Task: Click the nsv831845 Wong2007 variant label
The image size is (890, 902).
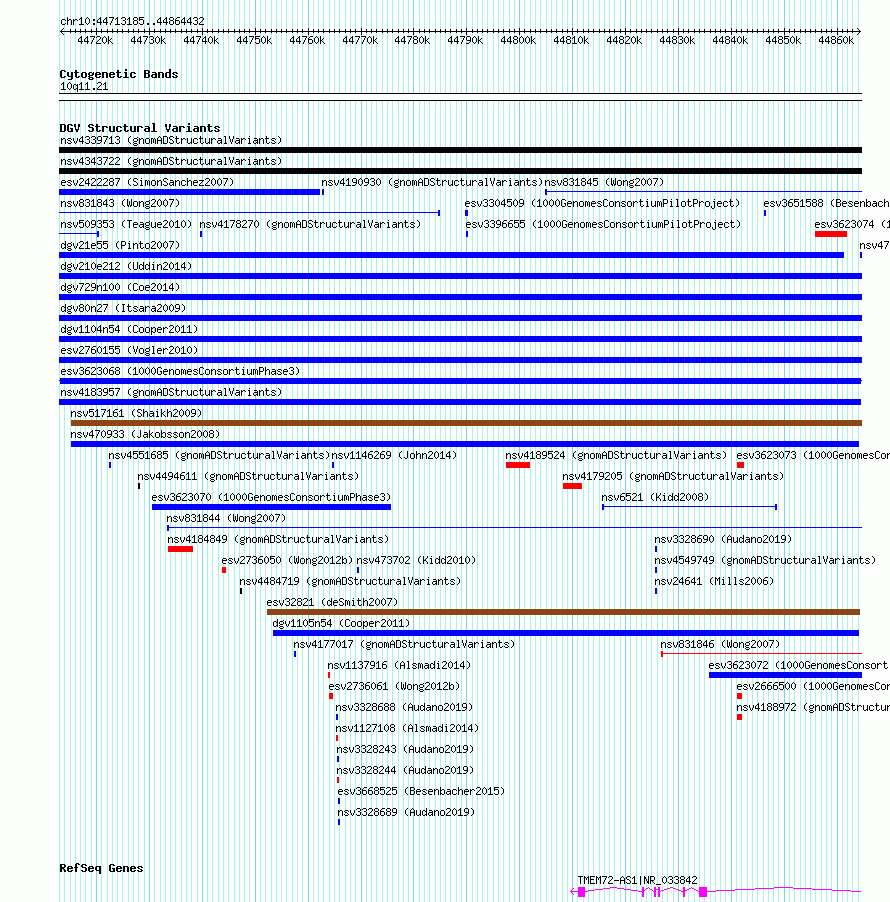Action: 604,182
